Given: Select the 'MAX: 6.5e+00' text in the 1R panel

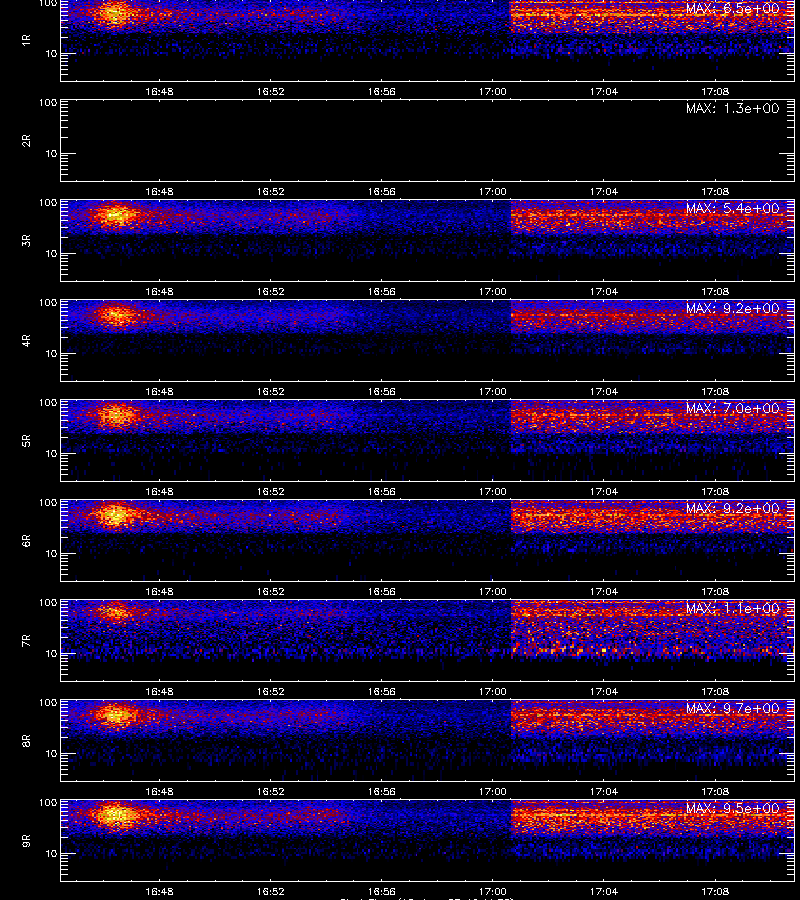Looking at the screenshot, I should coord(733,9).
